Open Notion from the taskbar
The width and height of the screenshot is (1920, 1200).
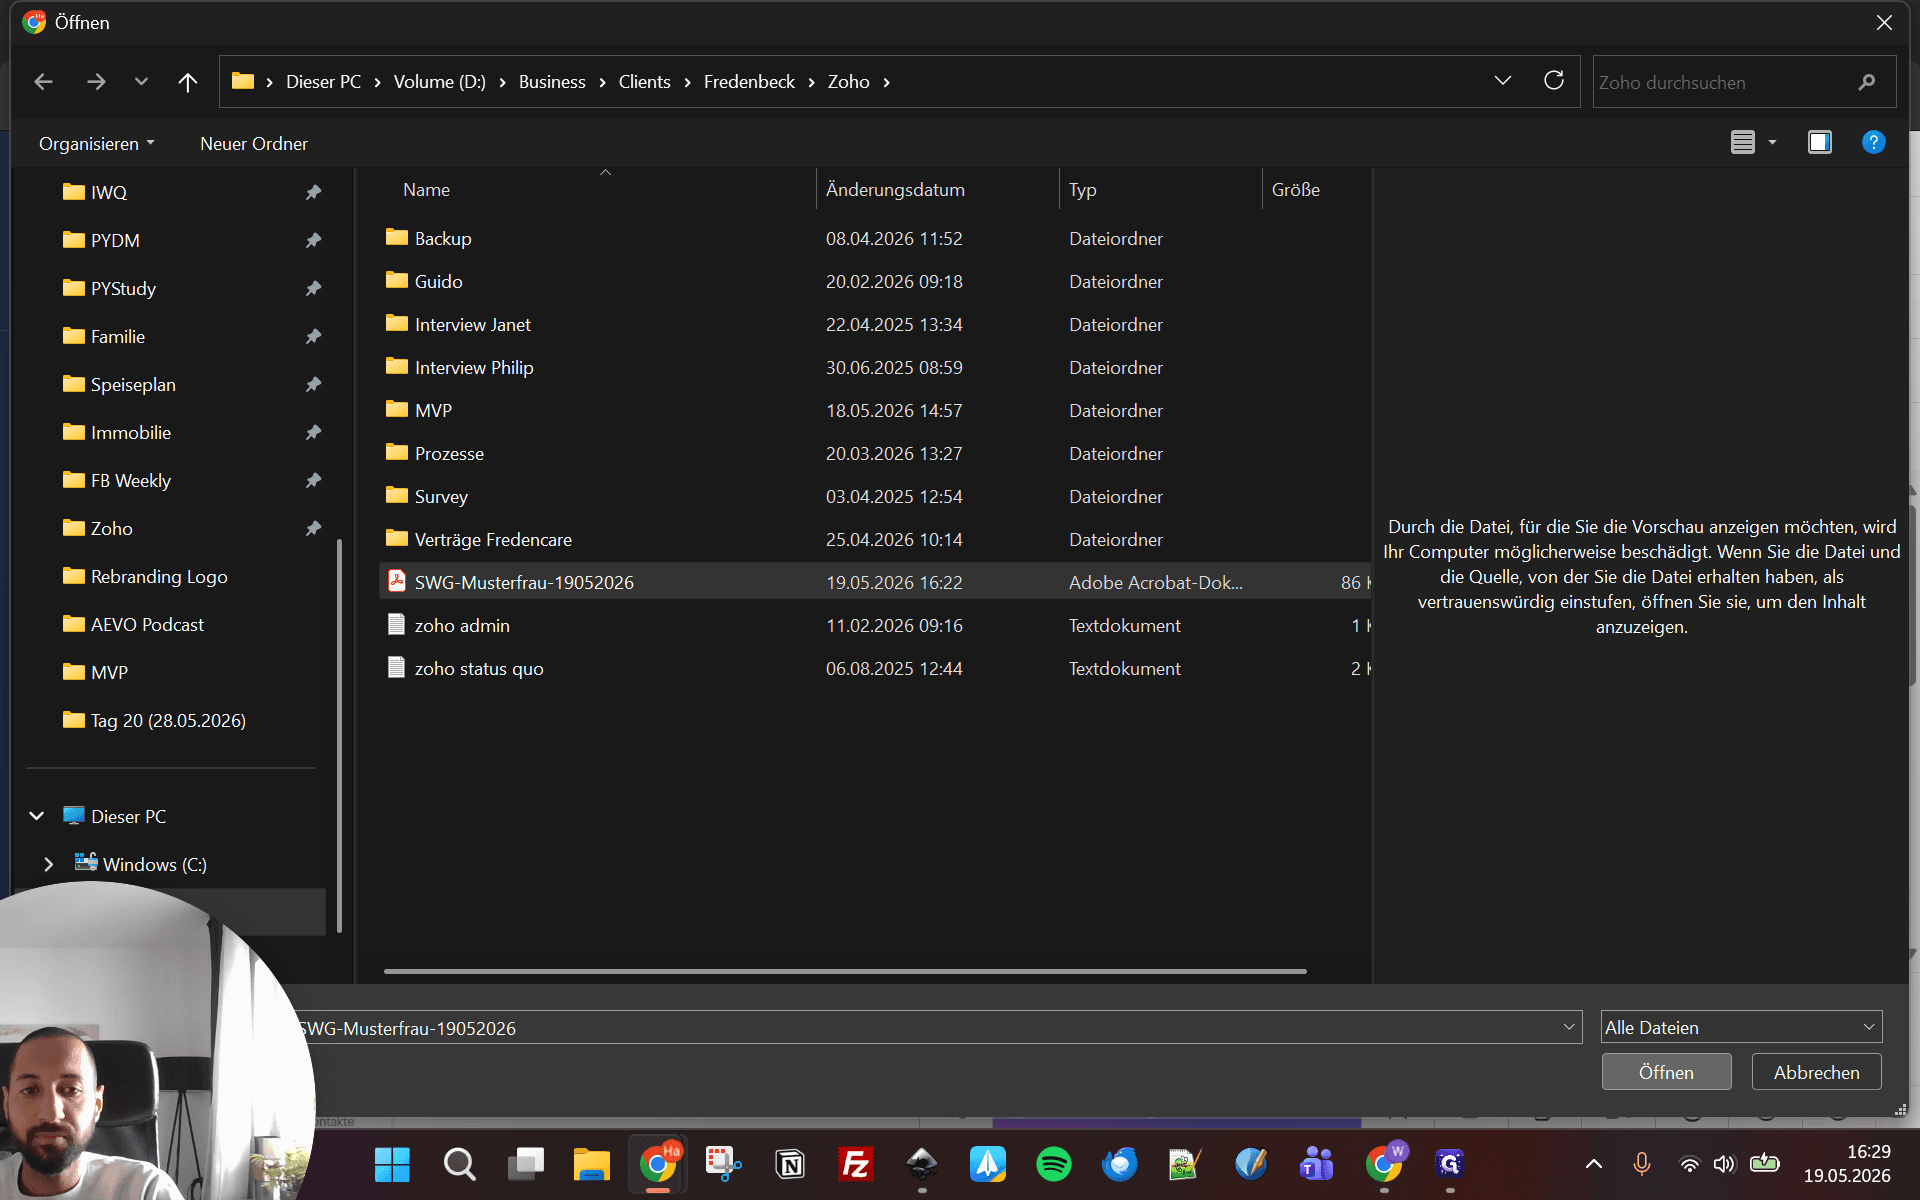point(790,1163)
